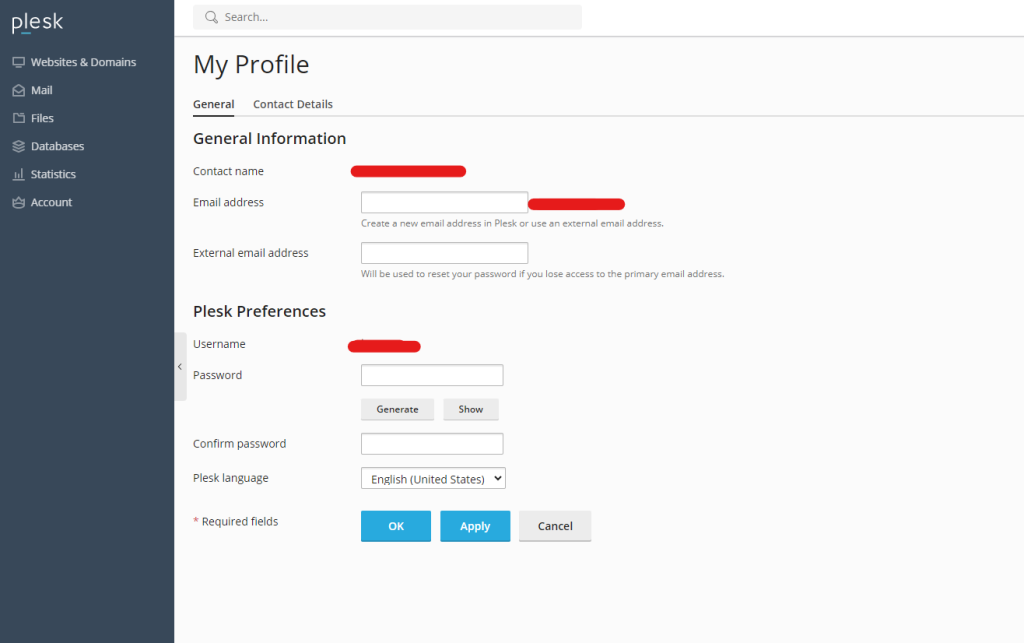Click the Mail envelope icon in sidebar
This screenshot has height=643, width=1024.
[18, 90]
